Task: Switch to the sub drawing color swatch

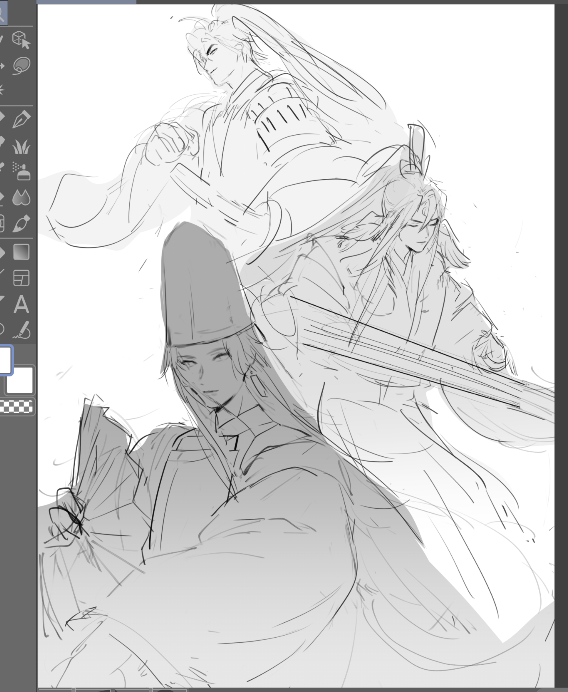Action: tap(20, 380)
